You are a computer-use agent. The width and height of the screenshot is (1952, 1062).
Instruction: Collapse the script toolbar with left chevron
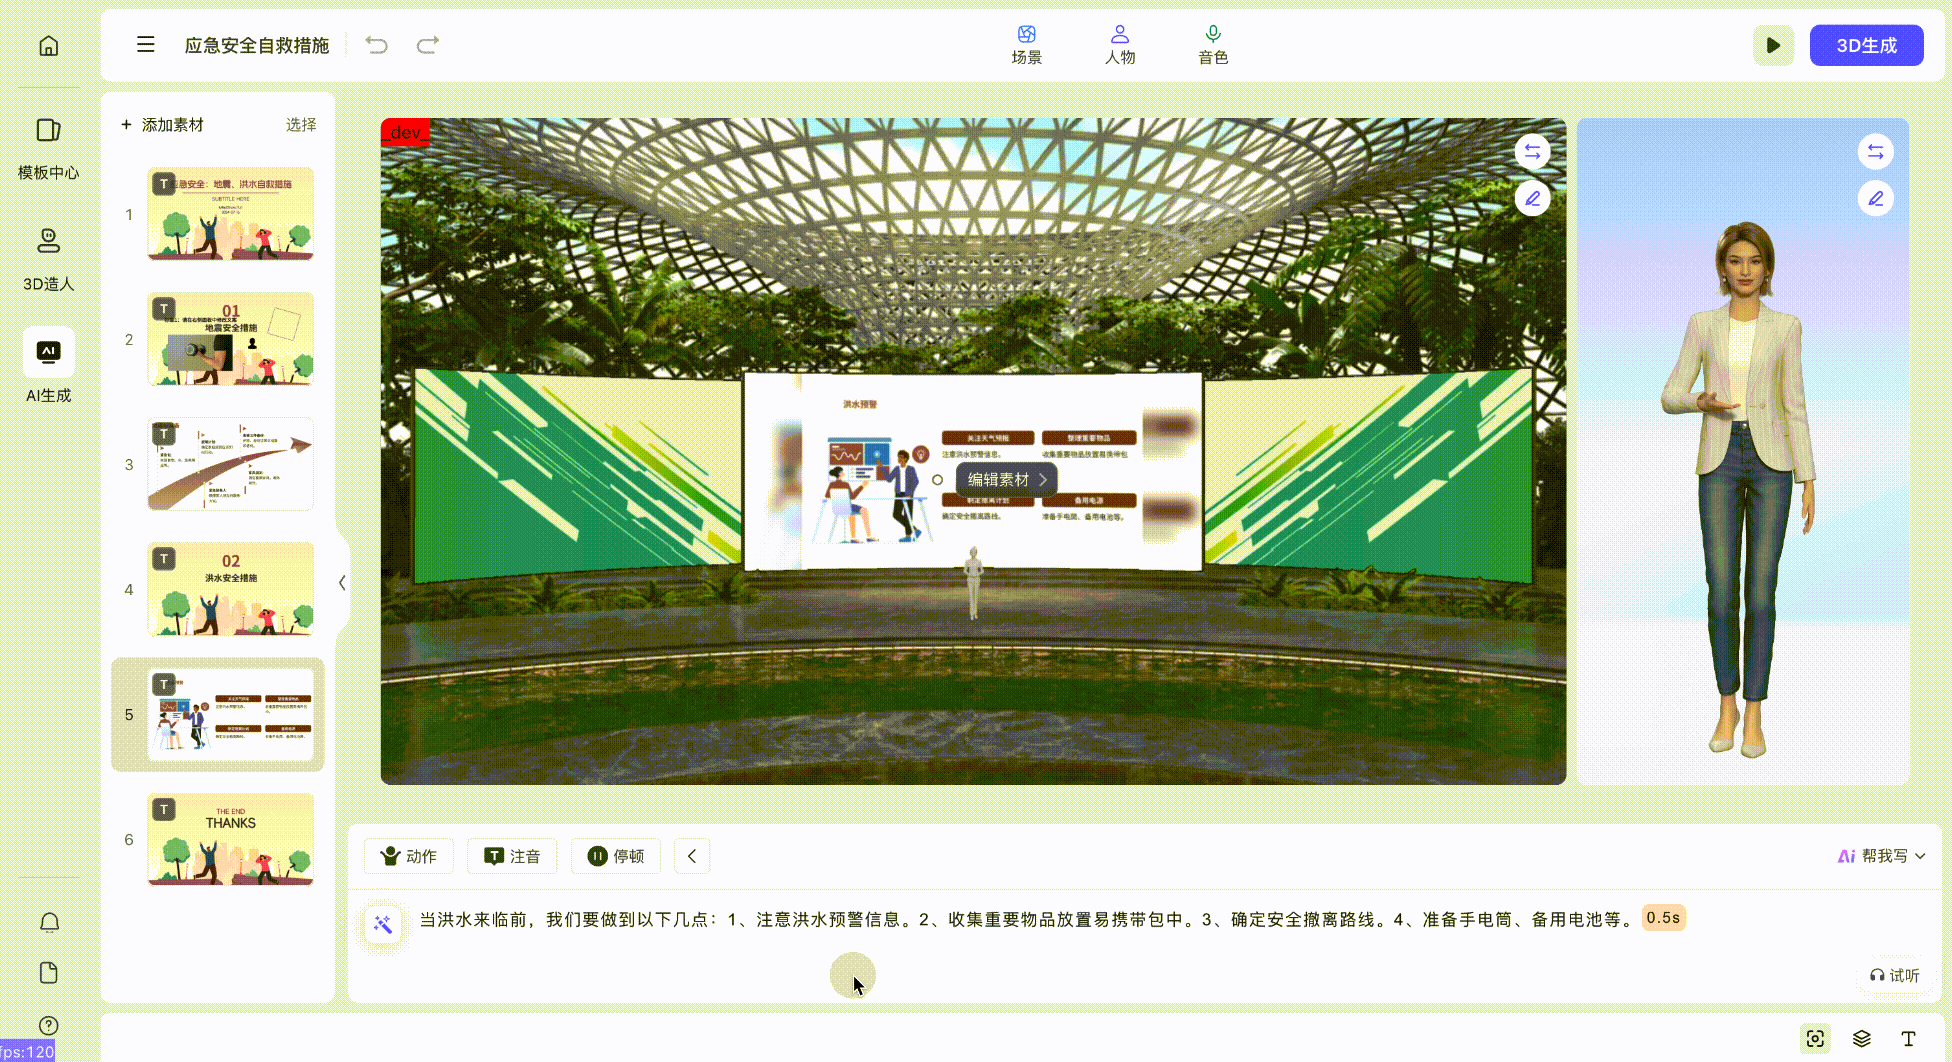[x=692, y=856]
